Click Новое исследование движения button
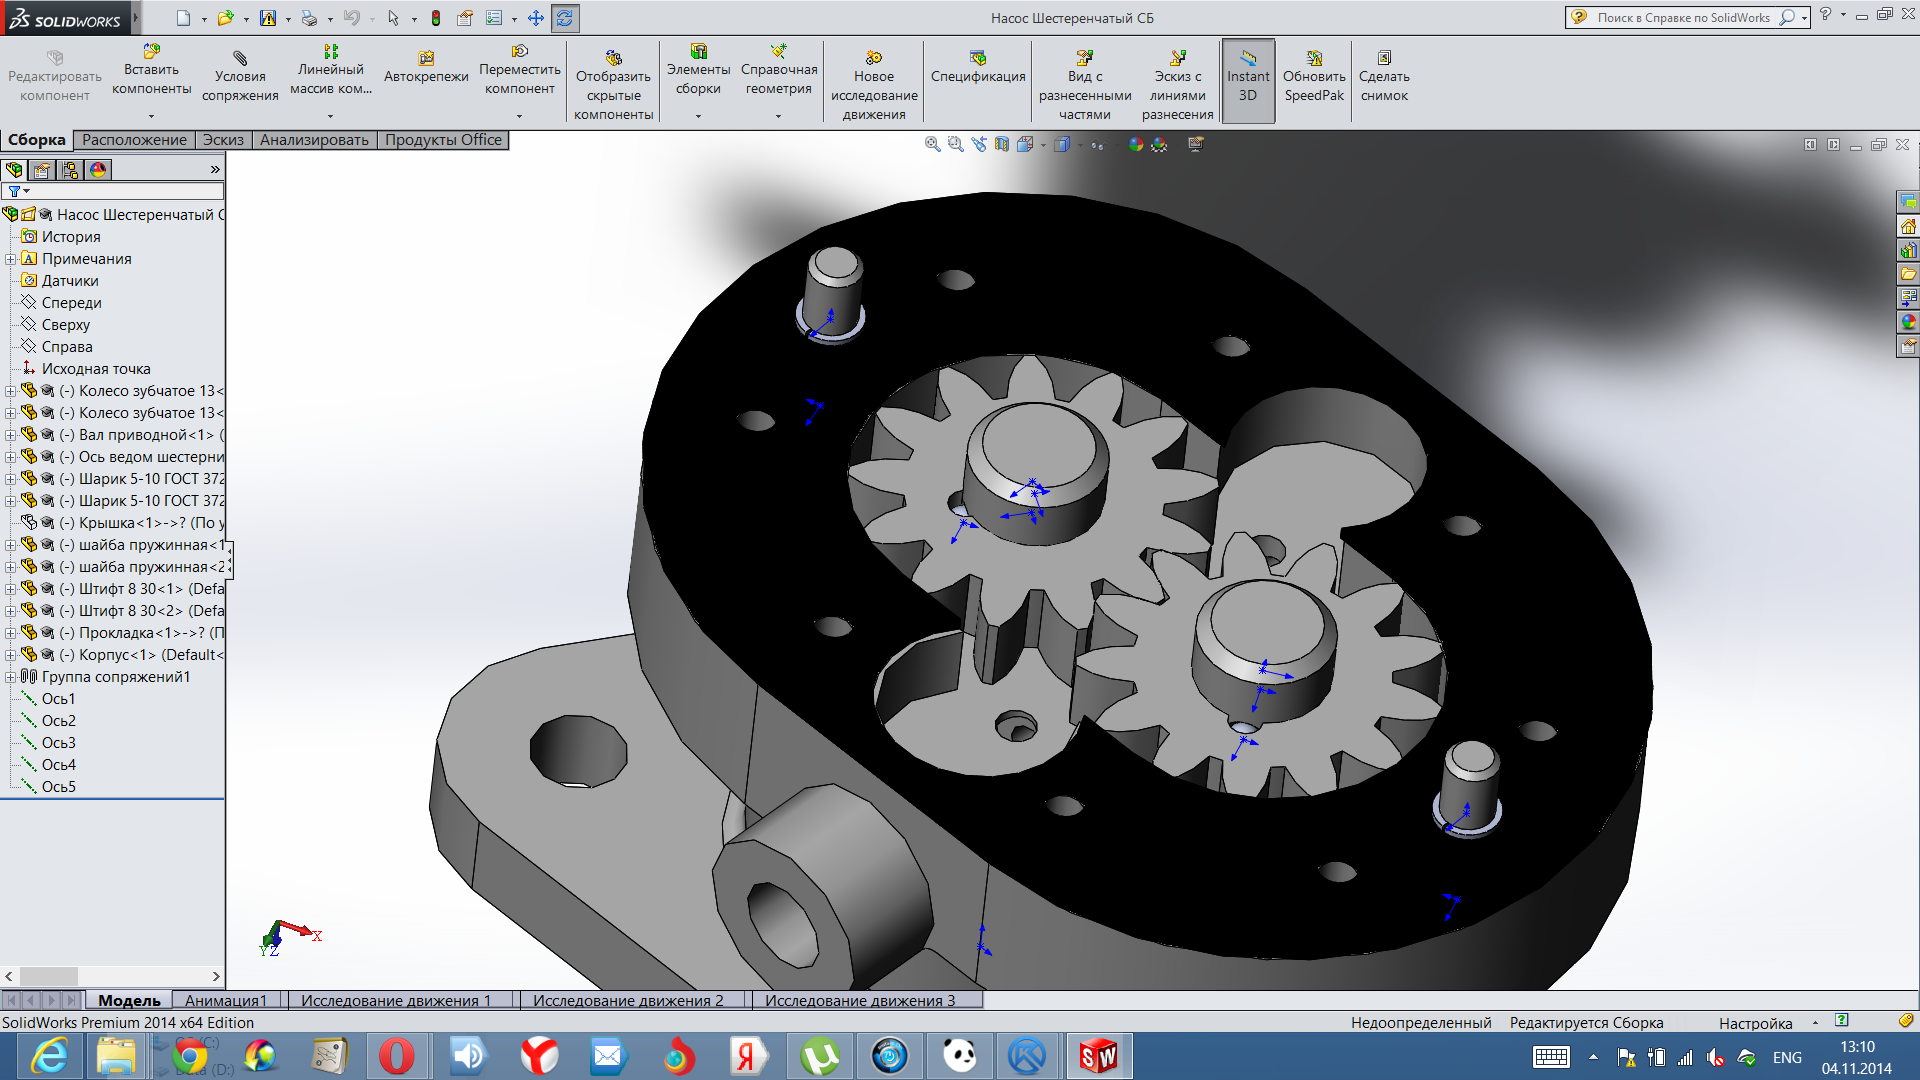Viewport: 1920px width, 1080px height. click(874, 84)
